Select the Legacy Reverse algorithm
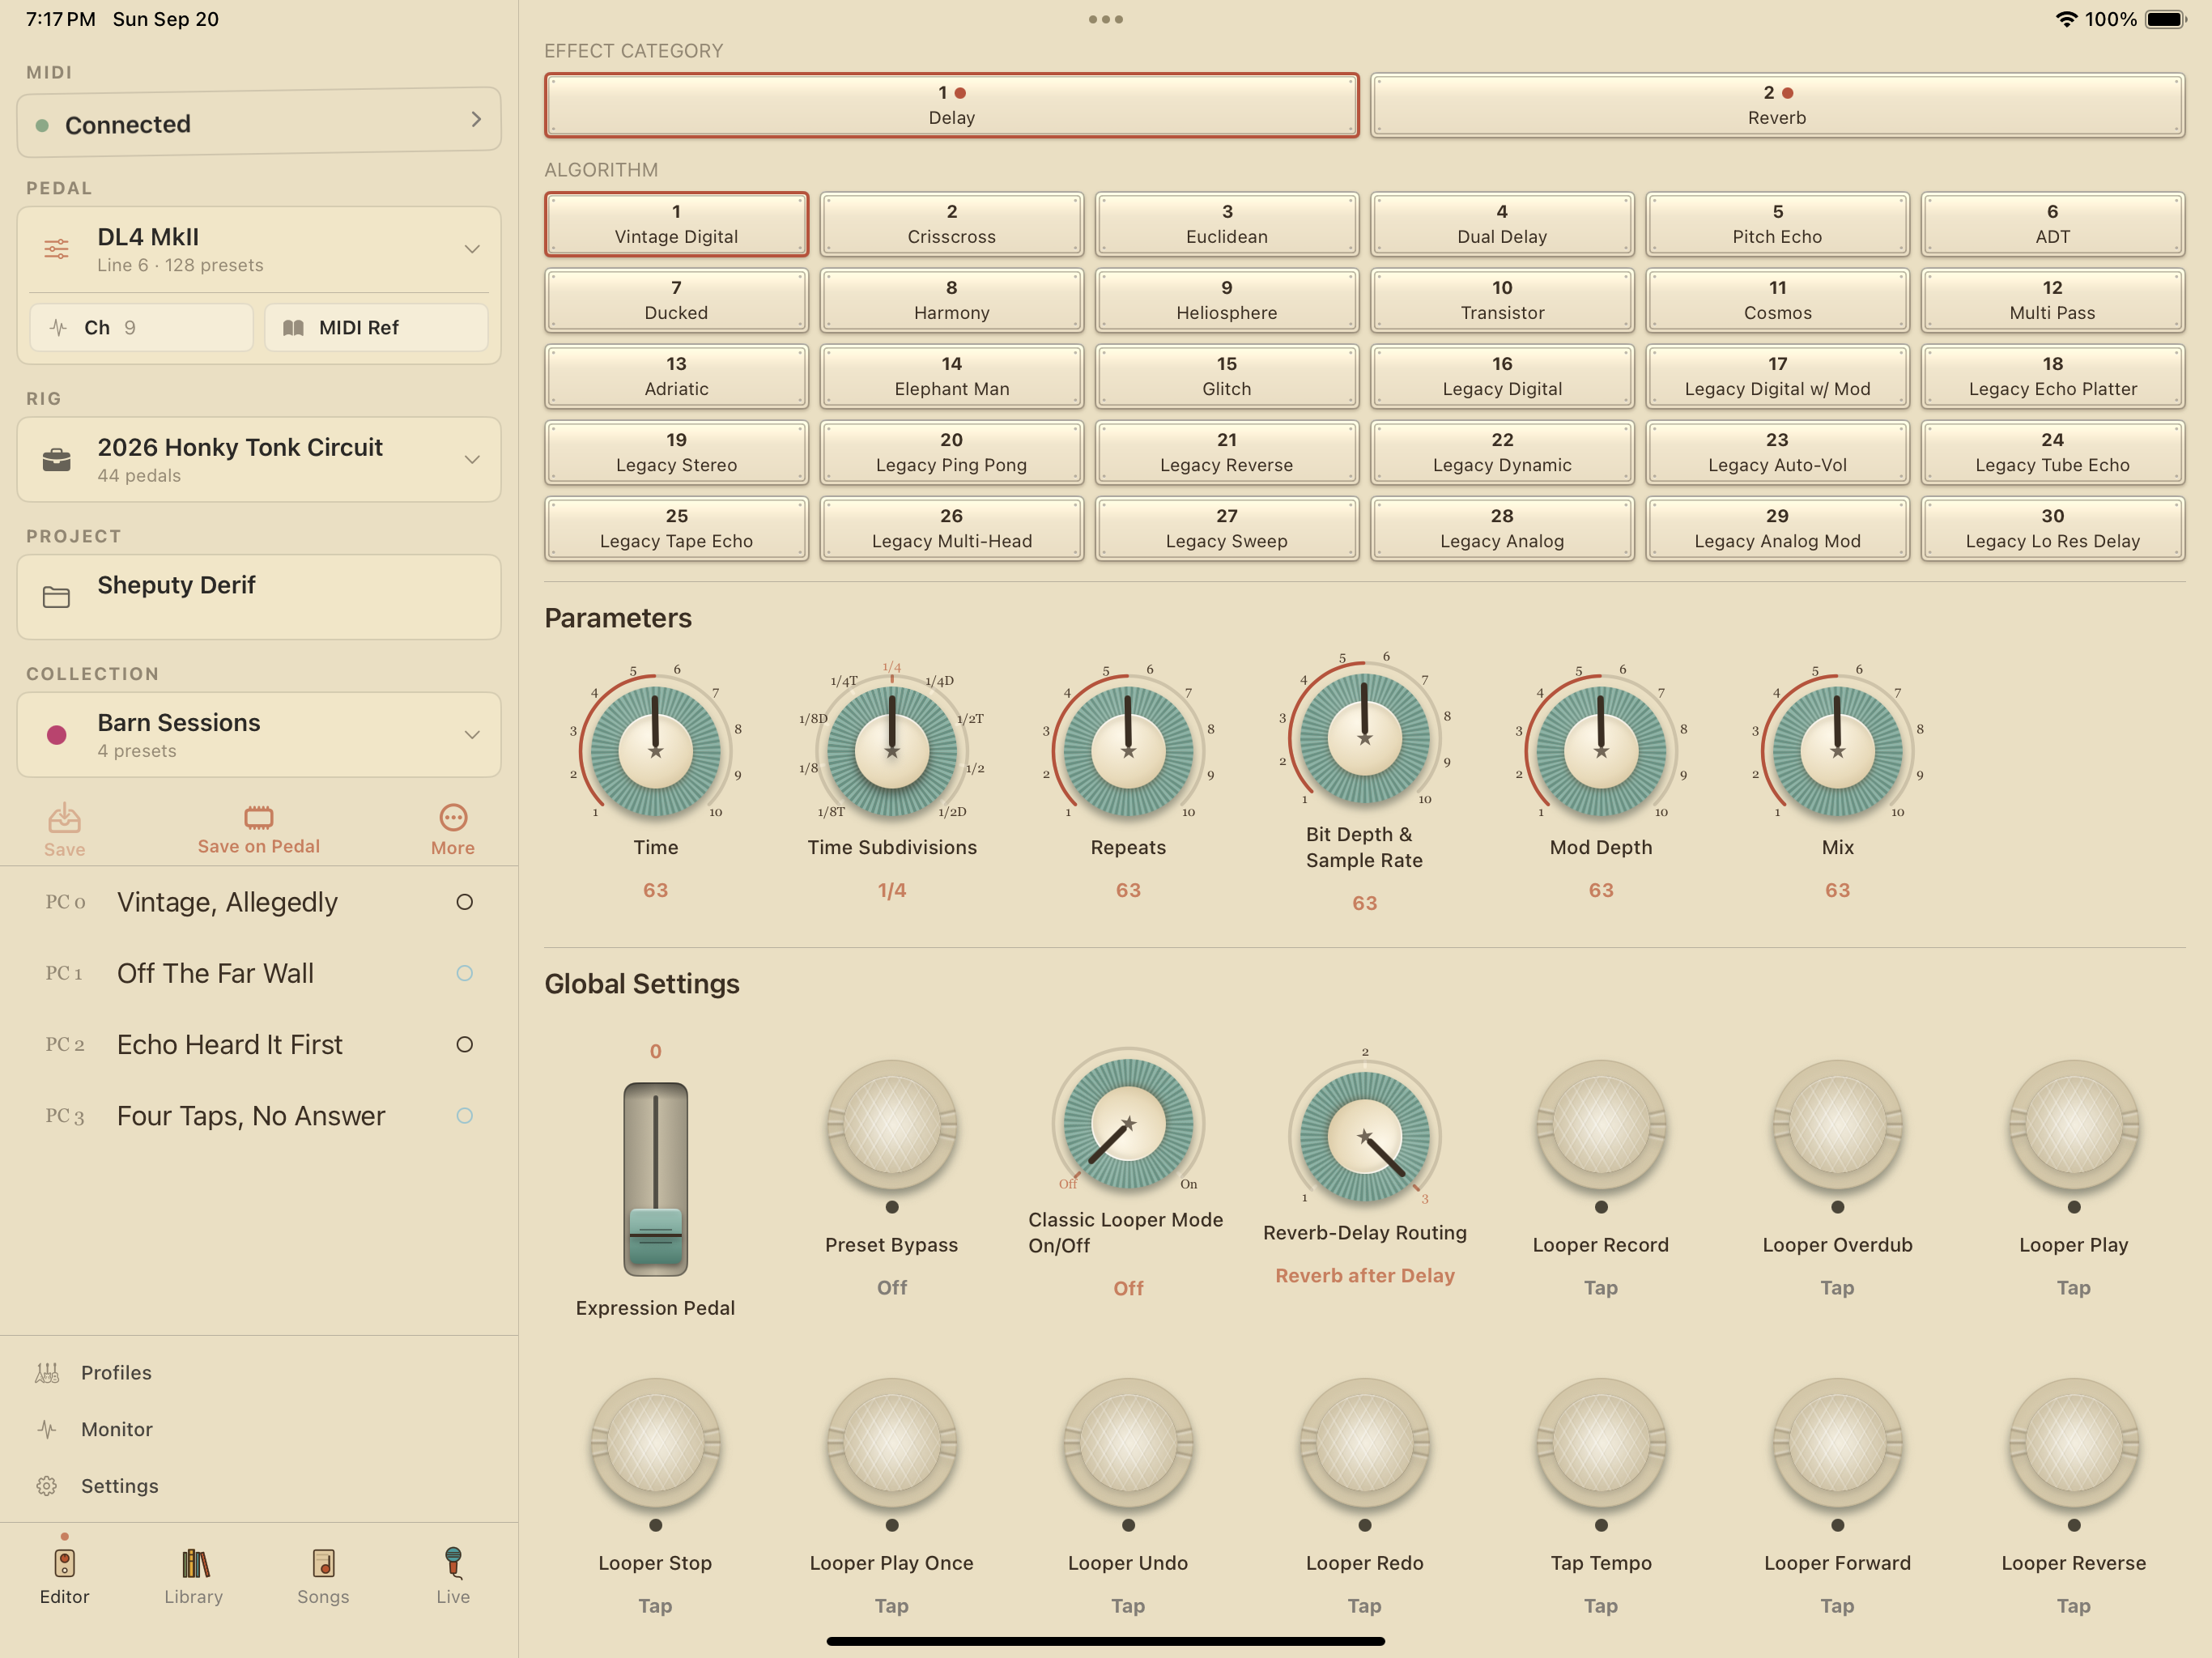The width and height of the screenshot is (2212, 1658). coord(1227,452)
